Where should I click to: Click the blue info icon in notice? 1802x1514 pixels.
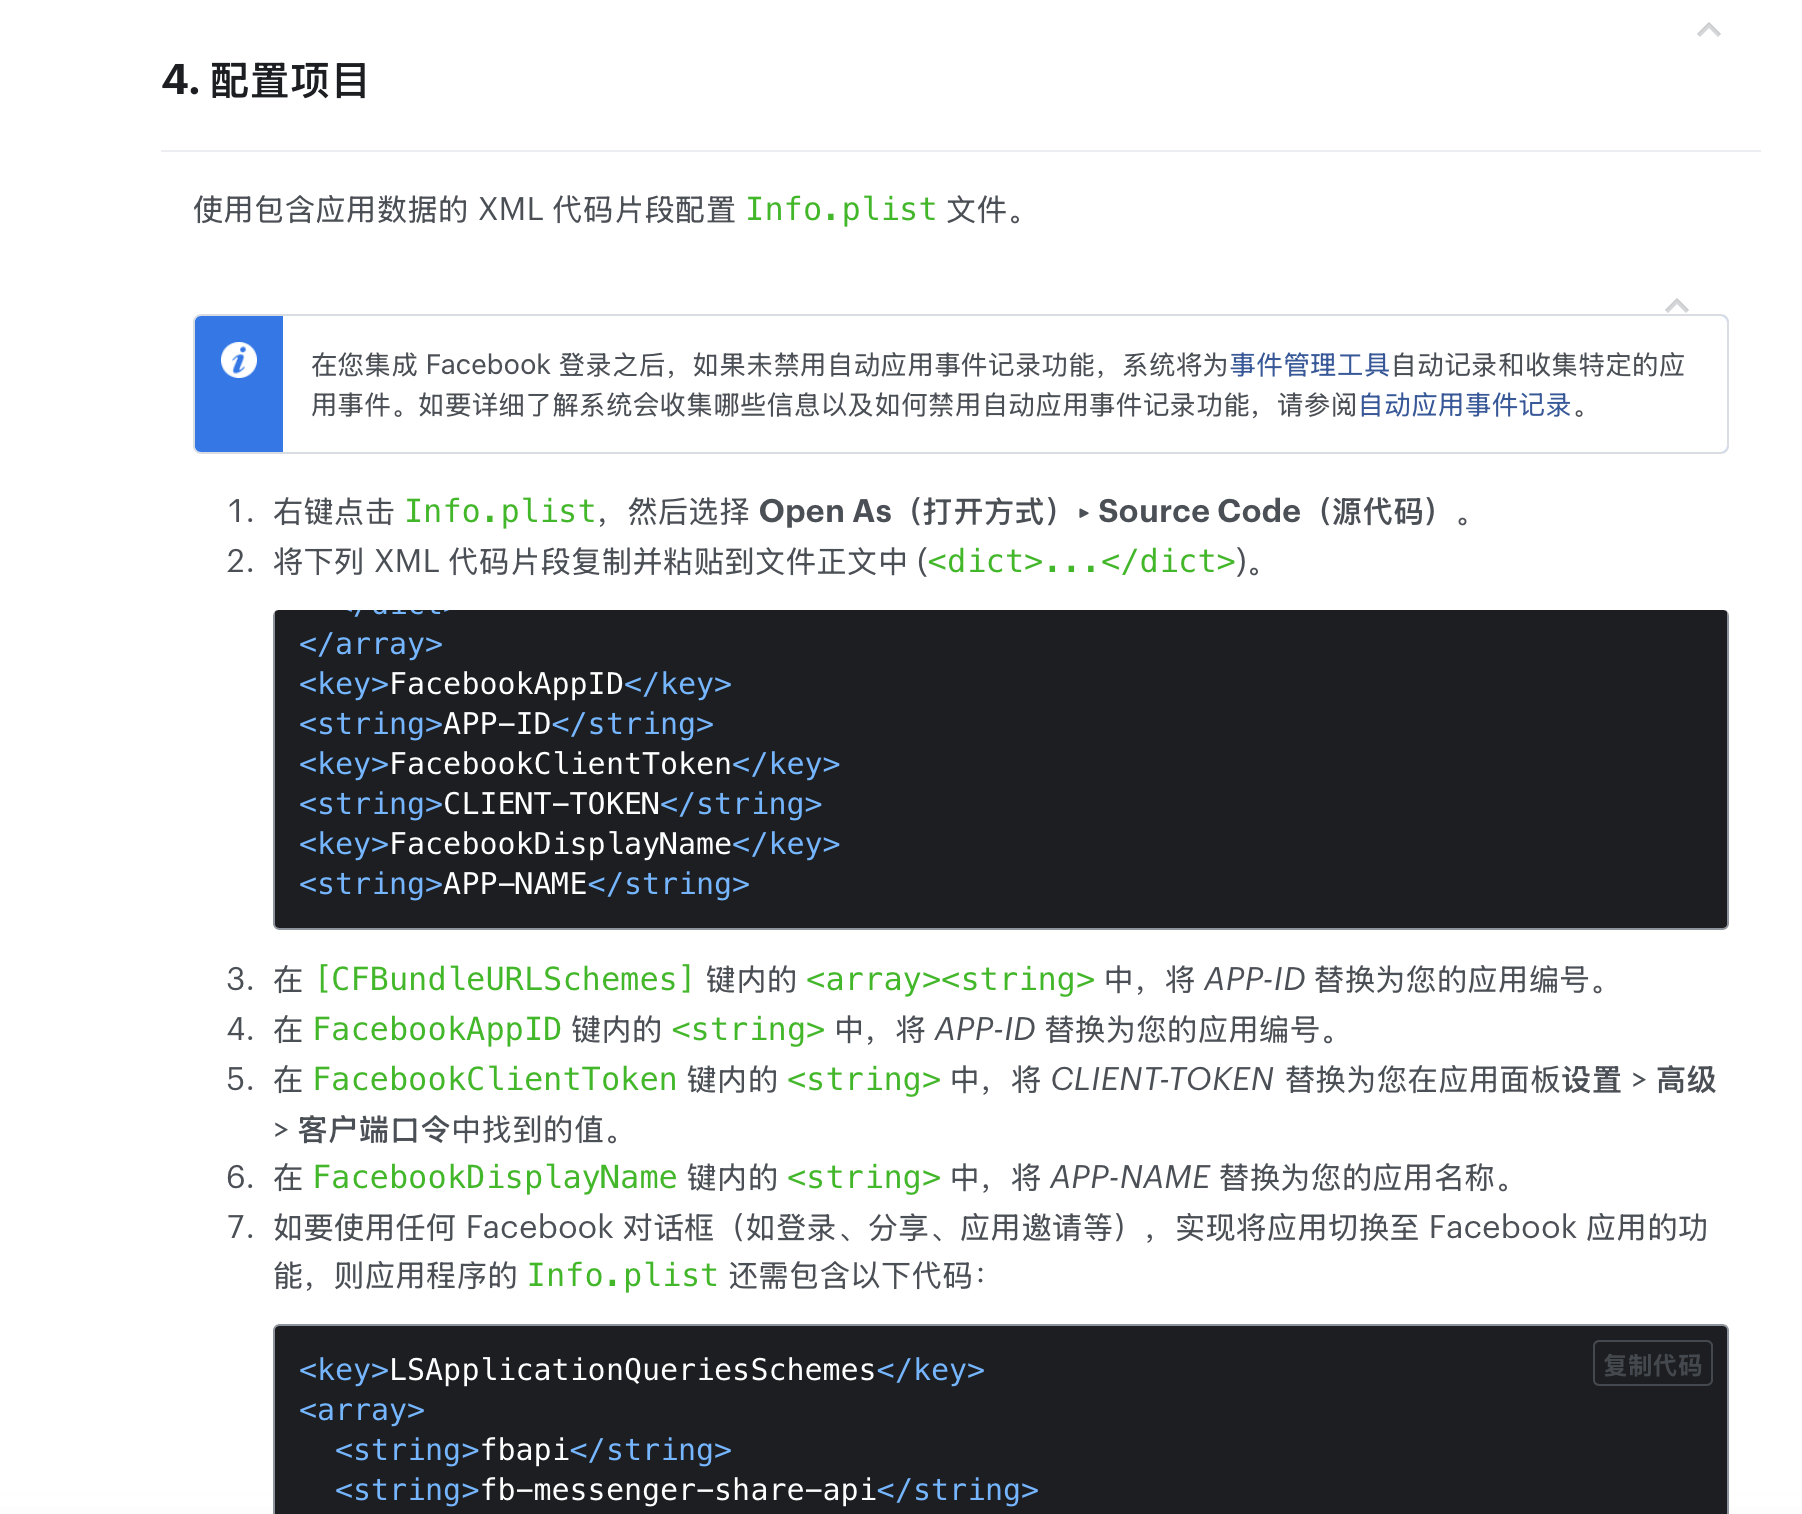coord(239,360)
